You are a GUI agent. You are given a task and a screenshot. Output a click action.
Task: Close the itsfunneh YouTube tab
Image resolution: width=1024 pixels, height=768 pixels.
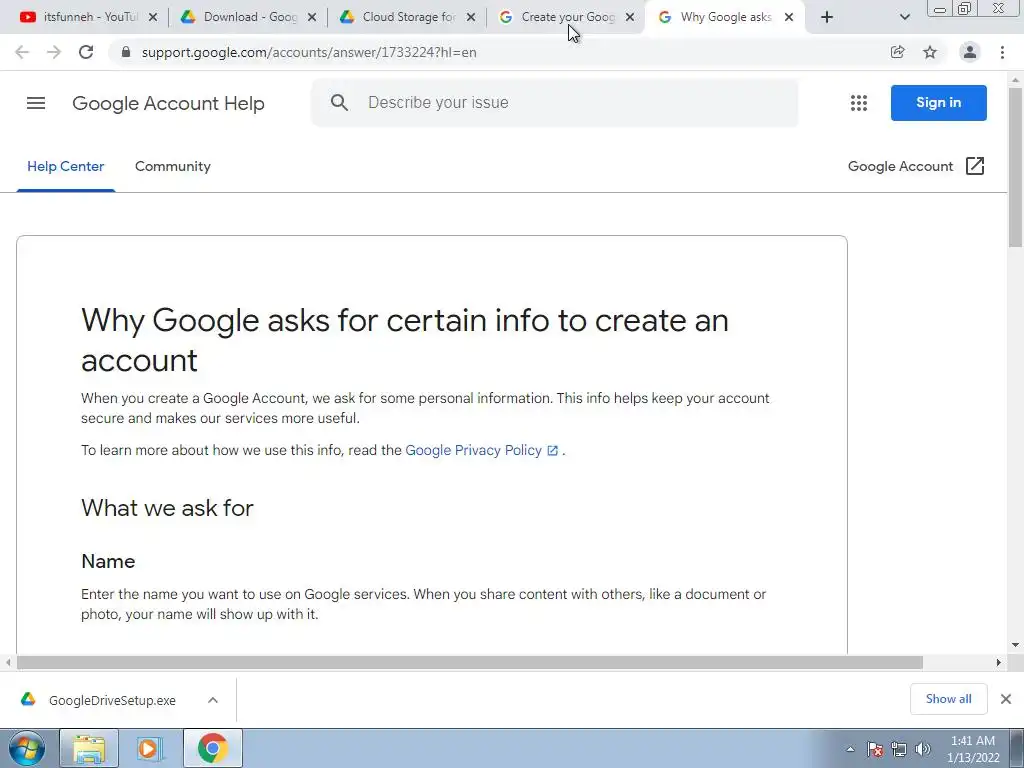tap(153, 18)
